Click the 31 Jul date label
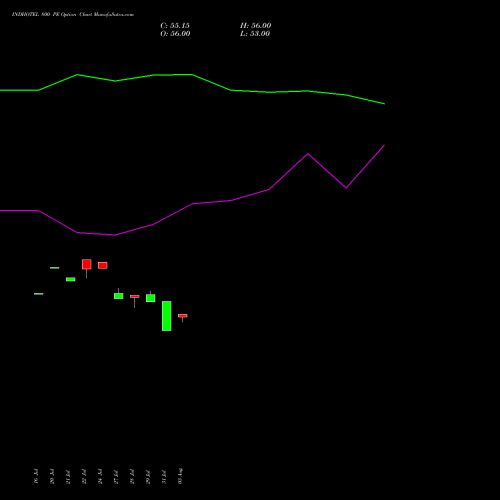500x500 pixels. [164, 477]
